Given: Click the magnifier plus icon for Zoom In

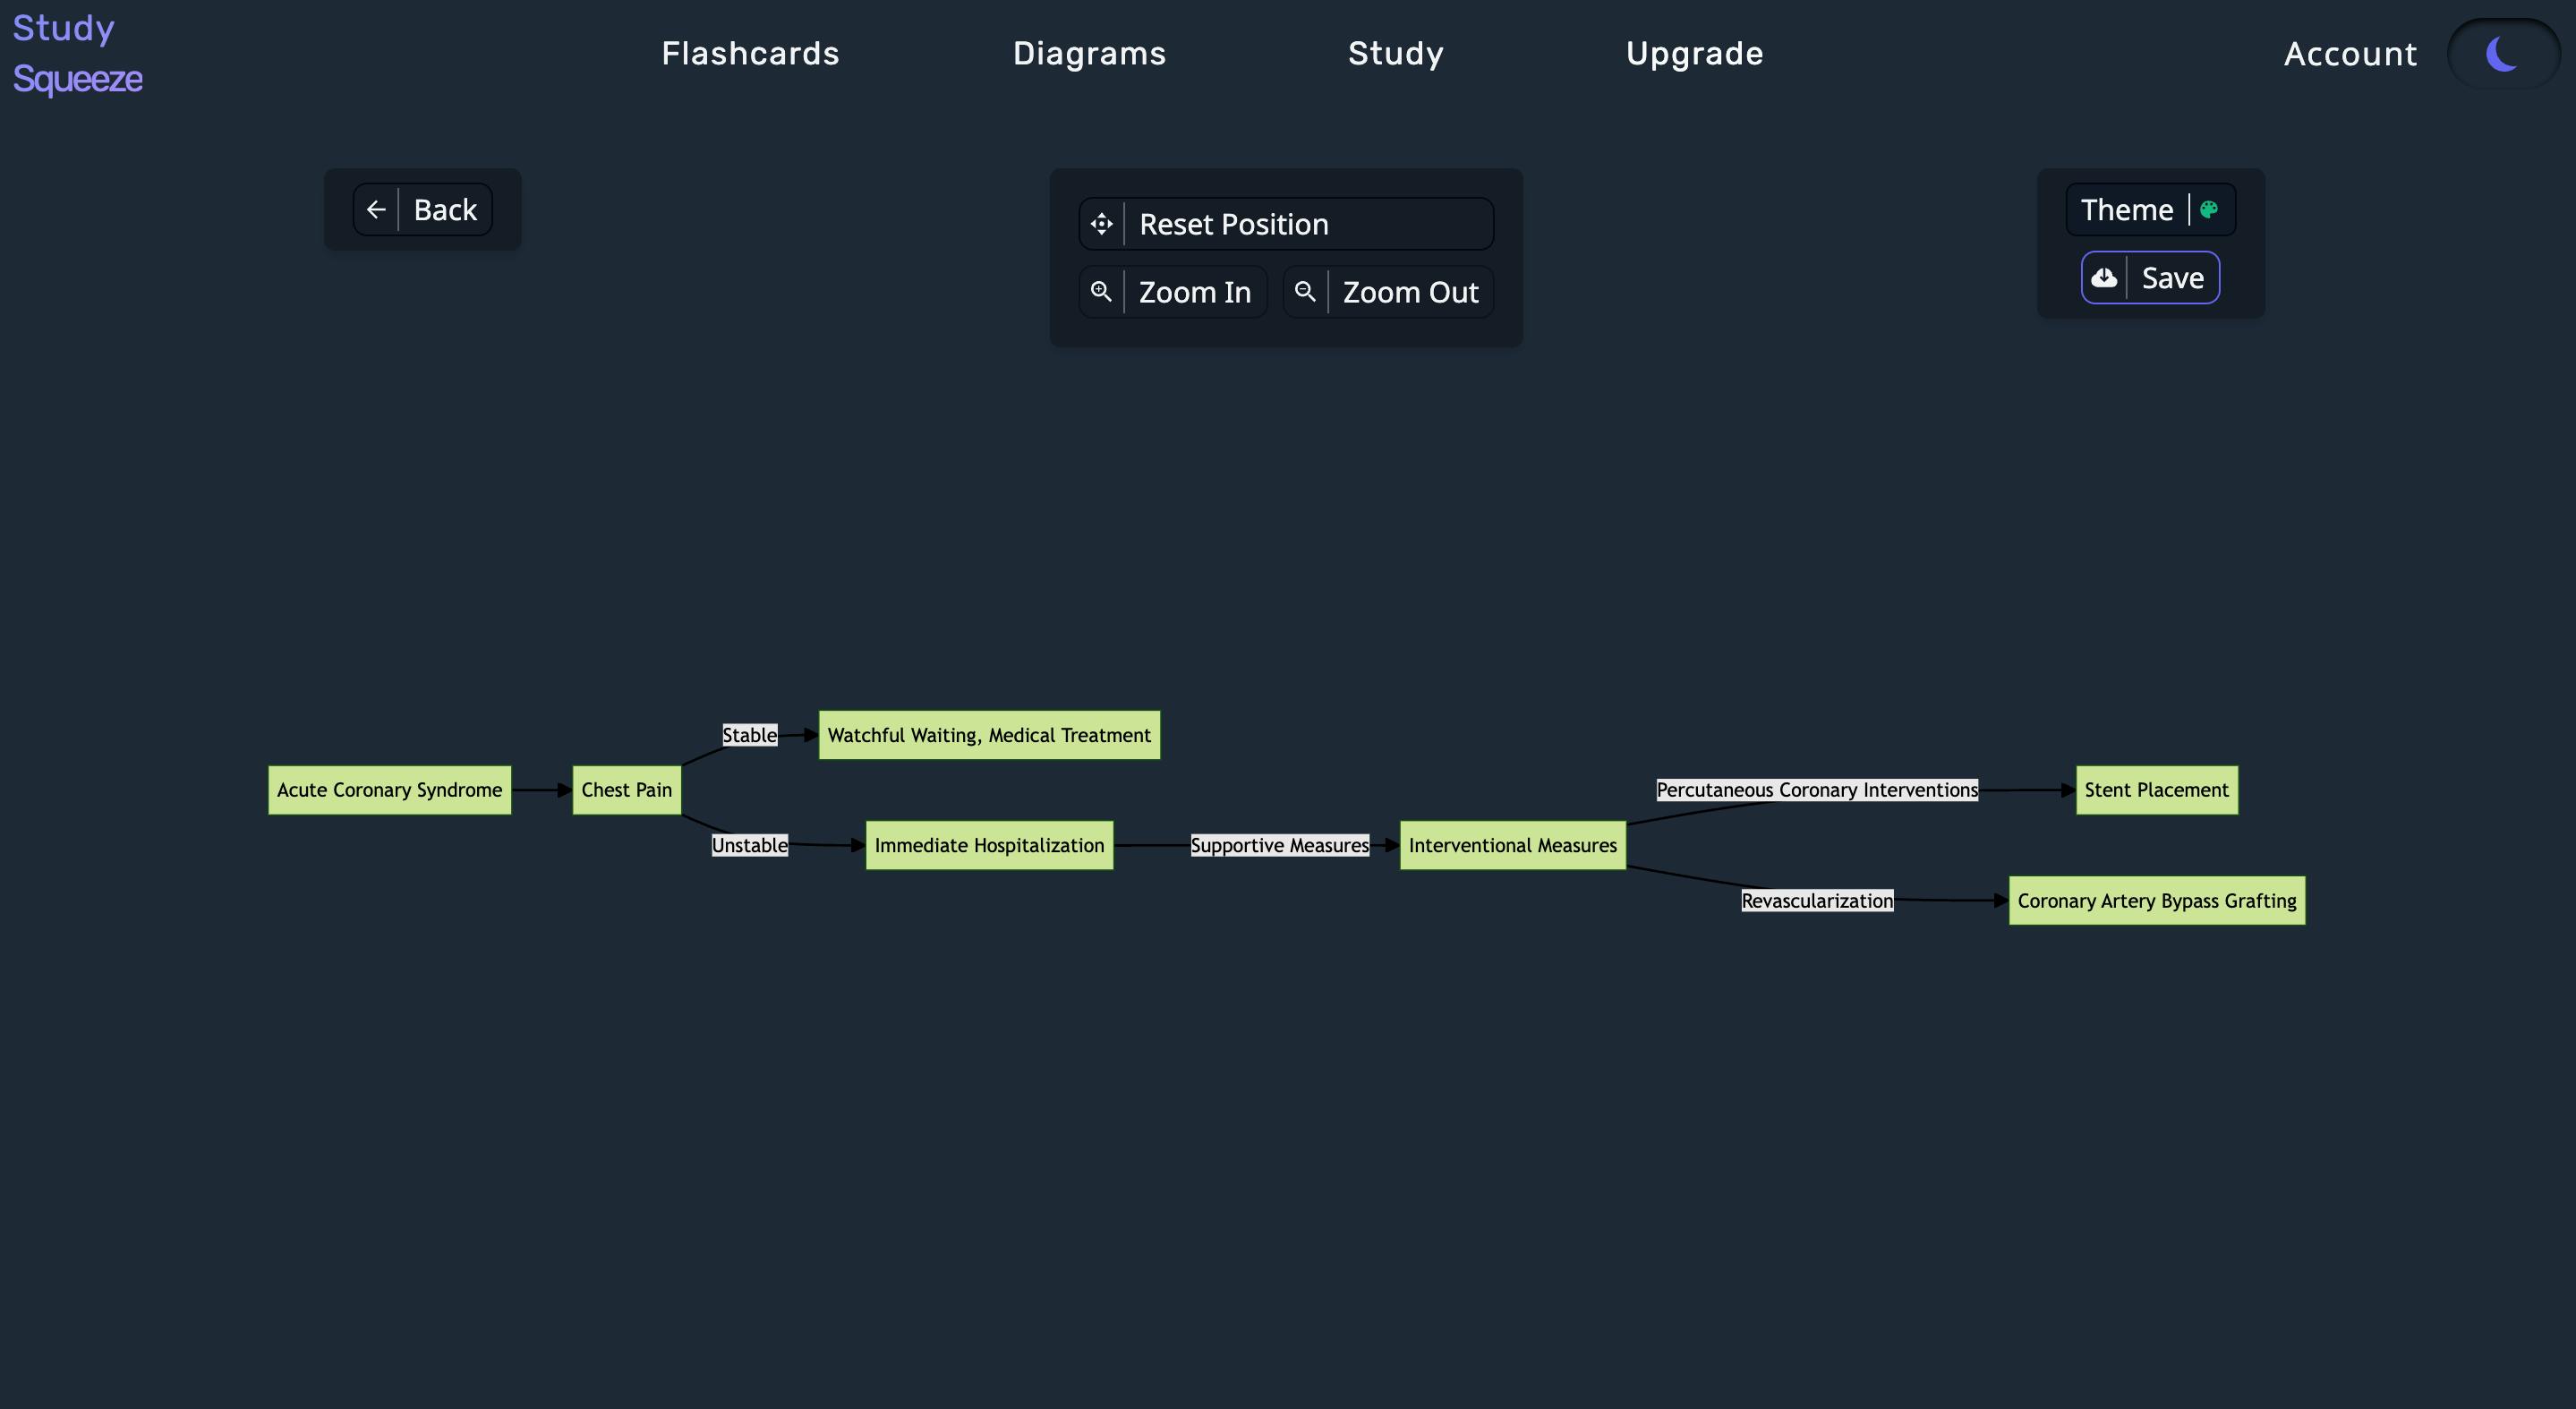Looking at the screenshot, I should (x=1101, y=291).
